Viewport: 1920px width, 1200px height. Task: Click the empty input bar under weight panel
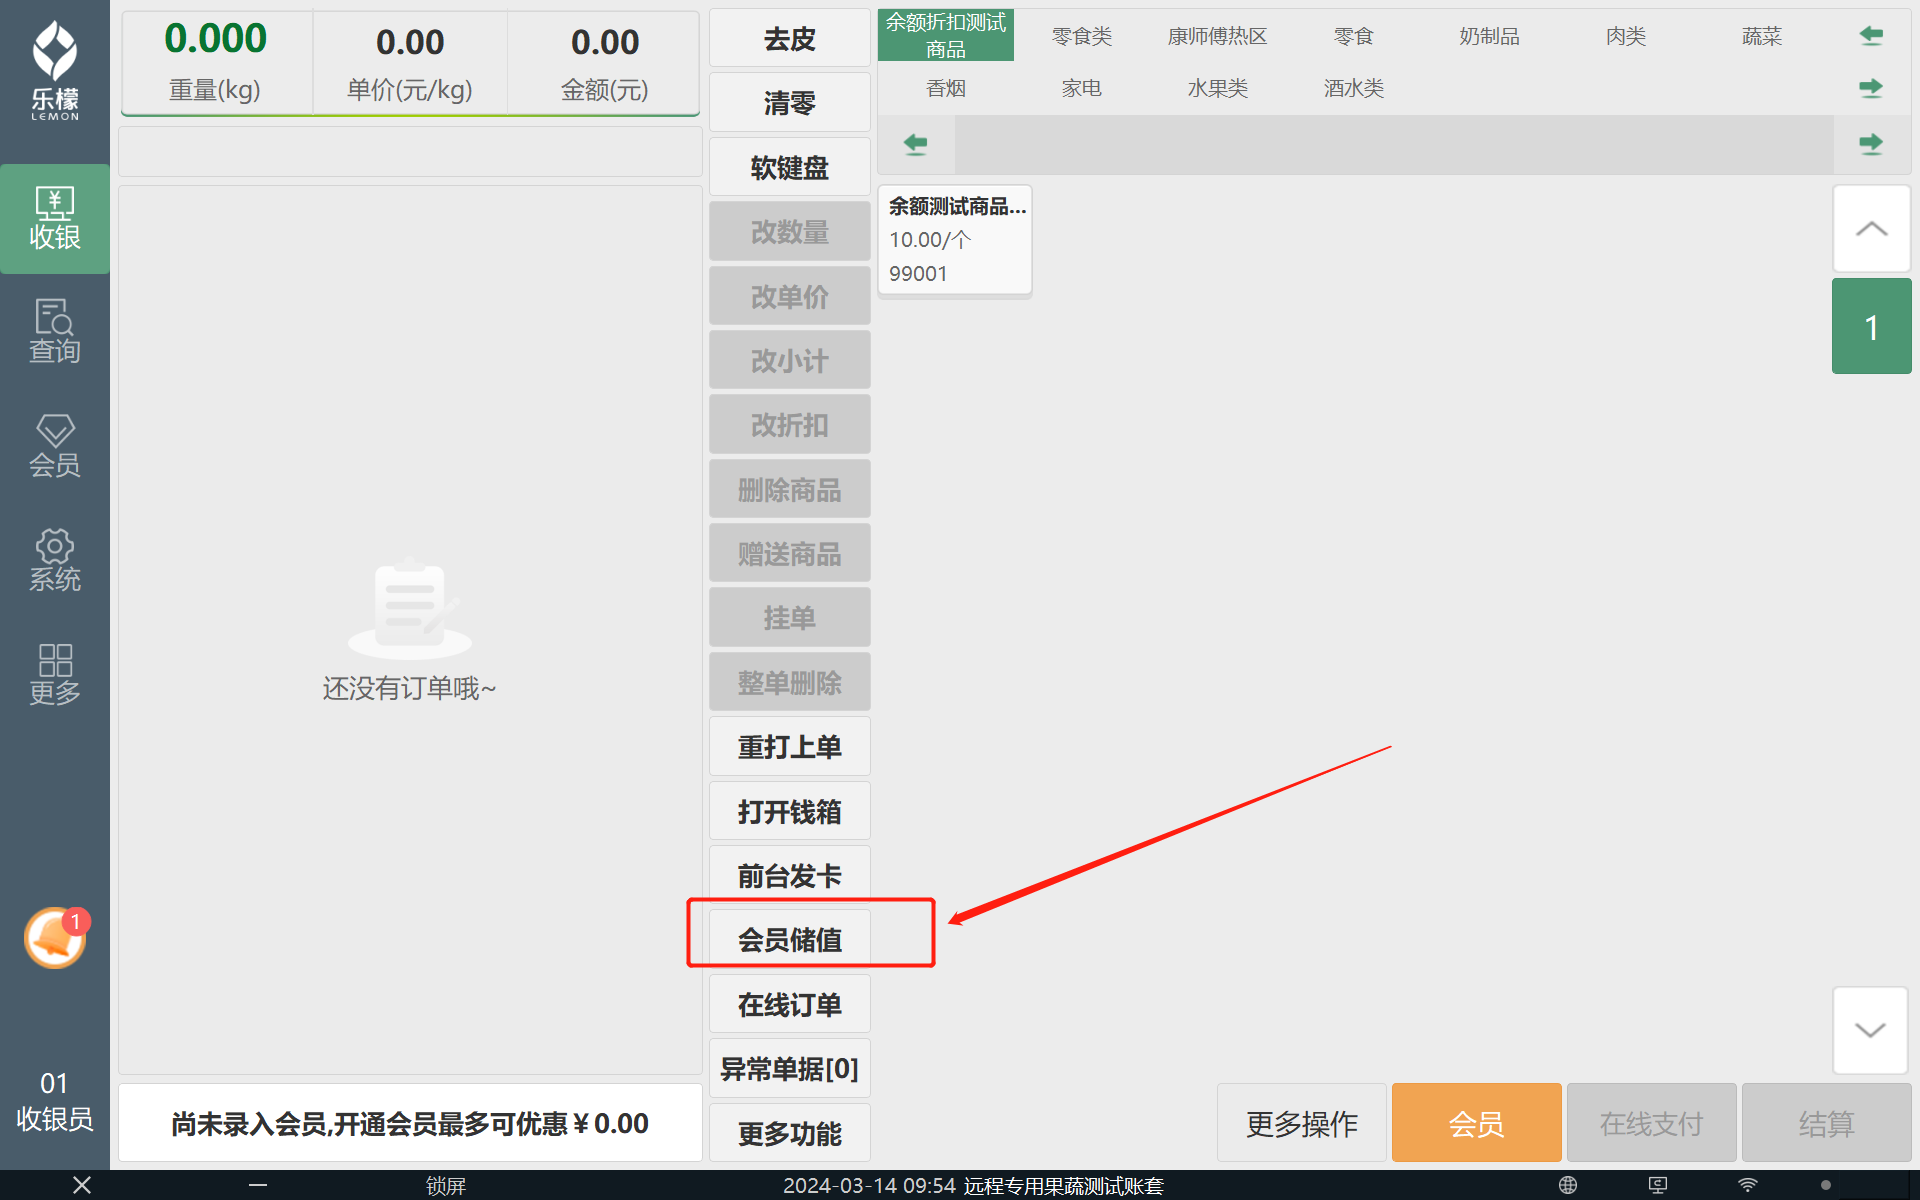click(x=410, y=151)
